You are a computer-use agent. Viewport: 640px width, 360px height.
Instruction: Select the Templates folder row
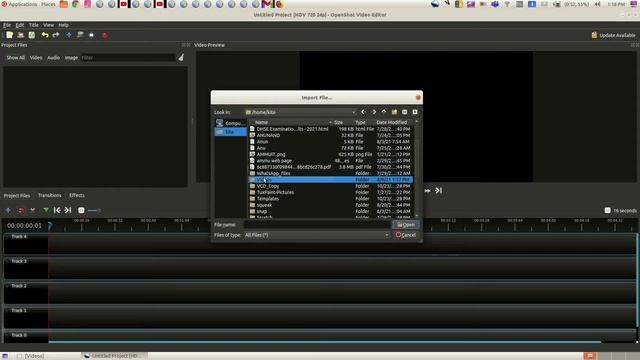click(x=331, y=199)
